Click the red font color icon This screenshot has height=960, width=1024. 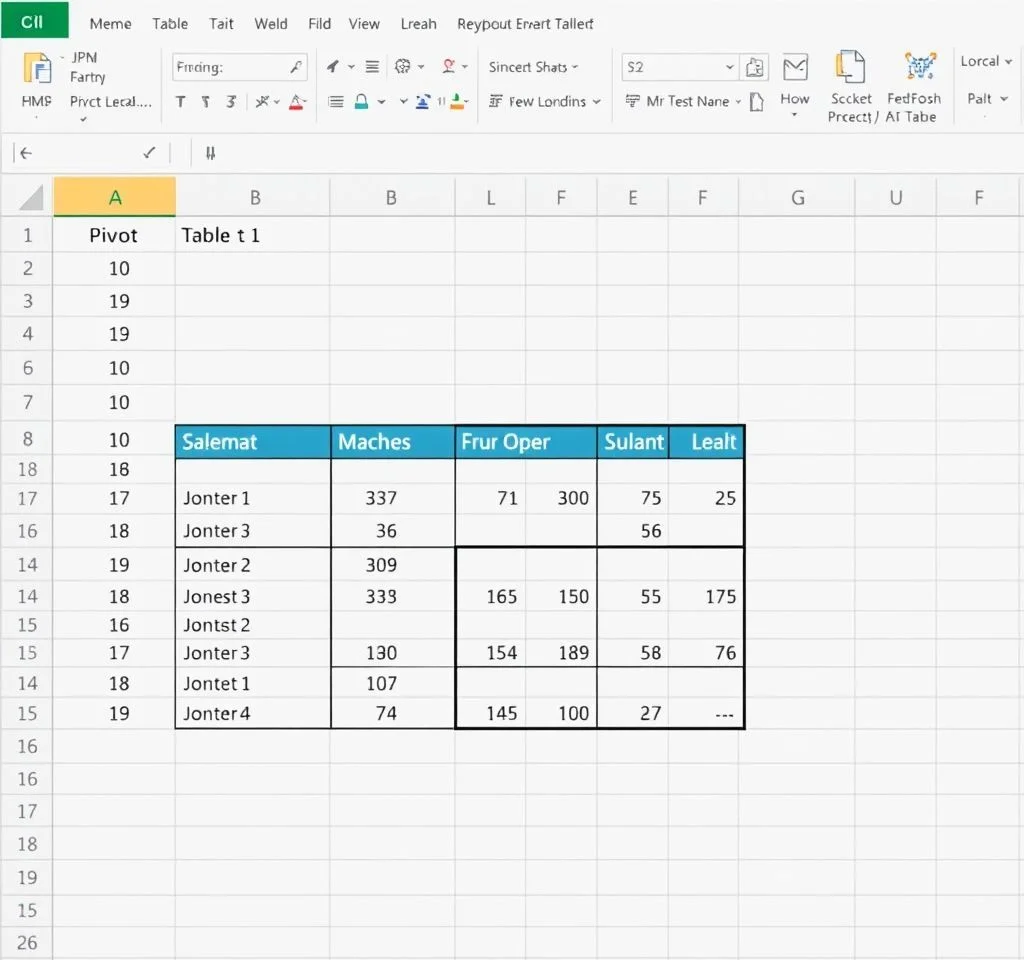[x=296, y=102]
